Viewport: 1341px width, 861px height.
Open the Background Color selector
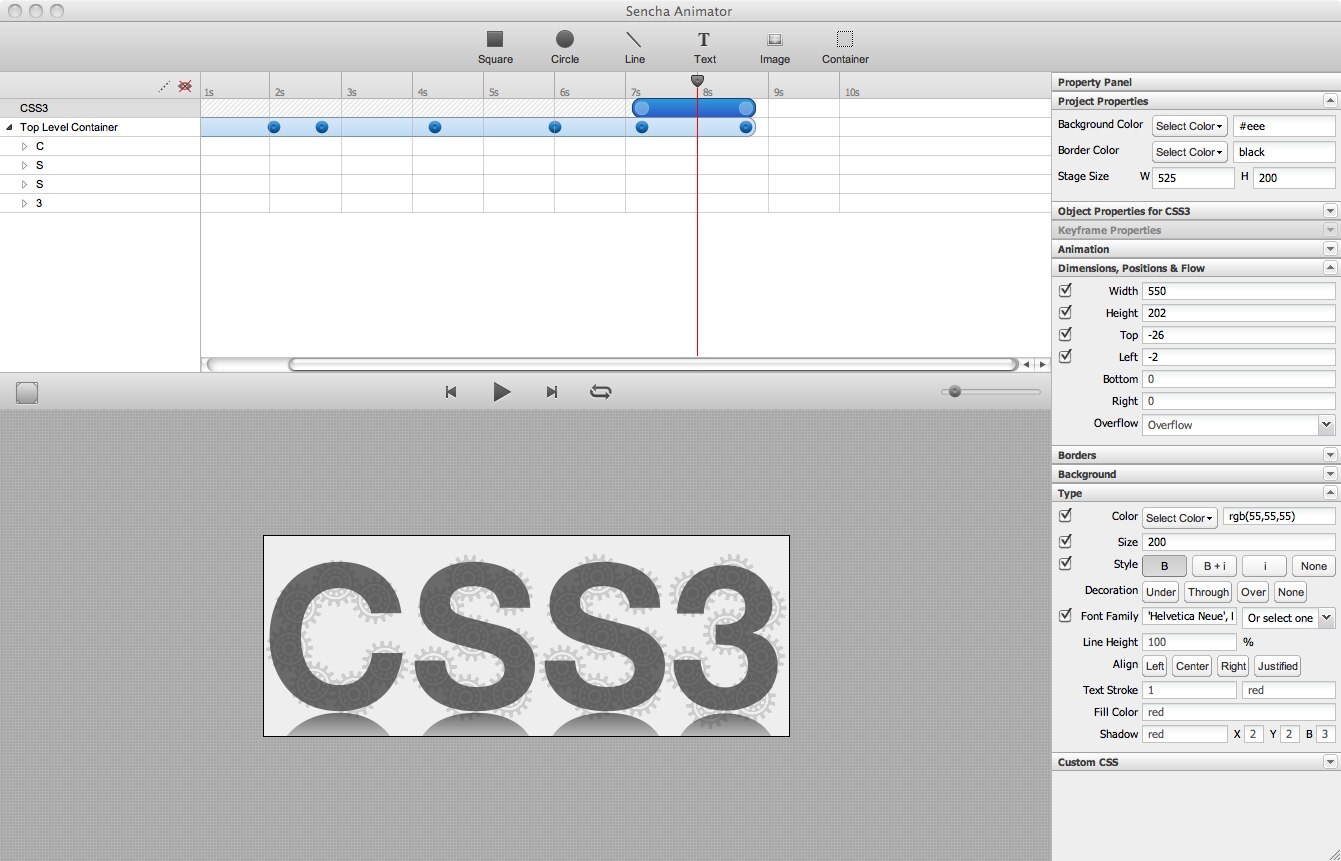pyautogui.click(x=1189, y=126)
